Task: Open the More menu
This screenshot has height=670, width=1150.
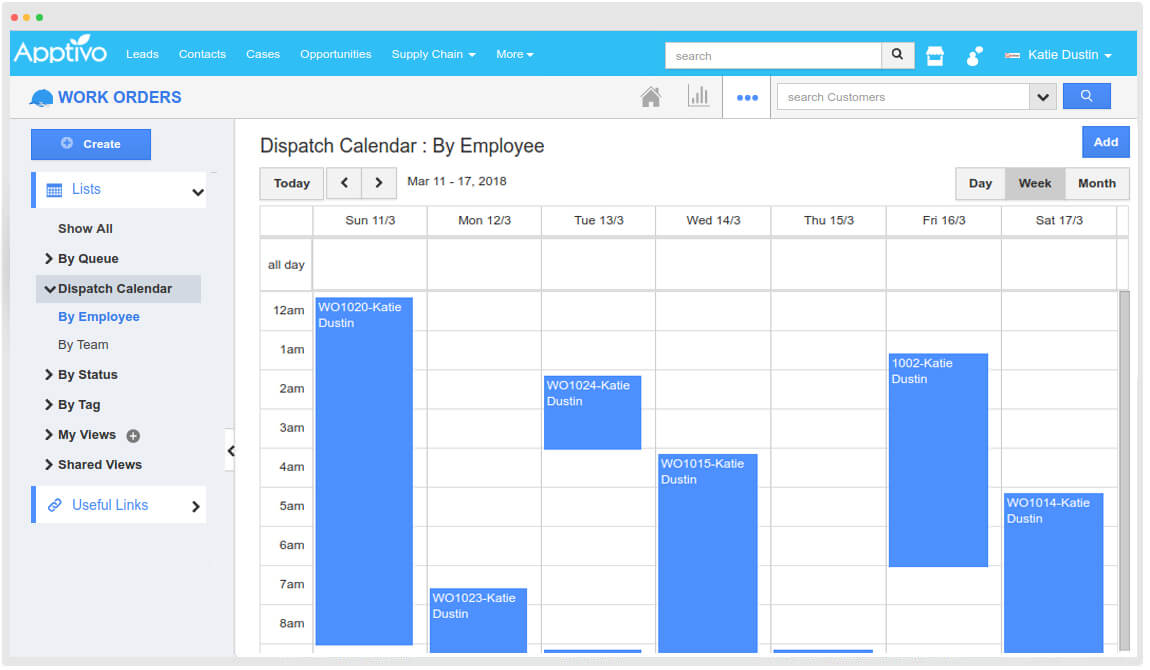Action: [x=514, y=54]
